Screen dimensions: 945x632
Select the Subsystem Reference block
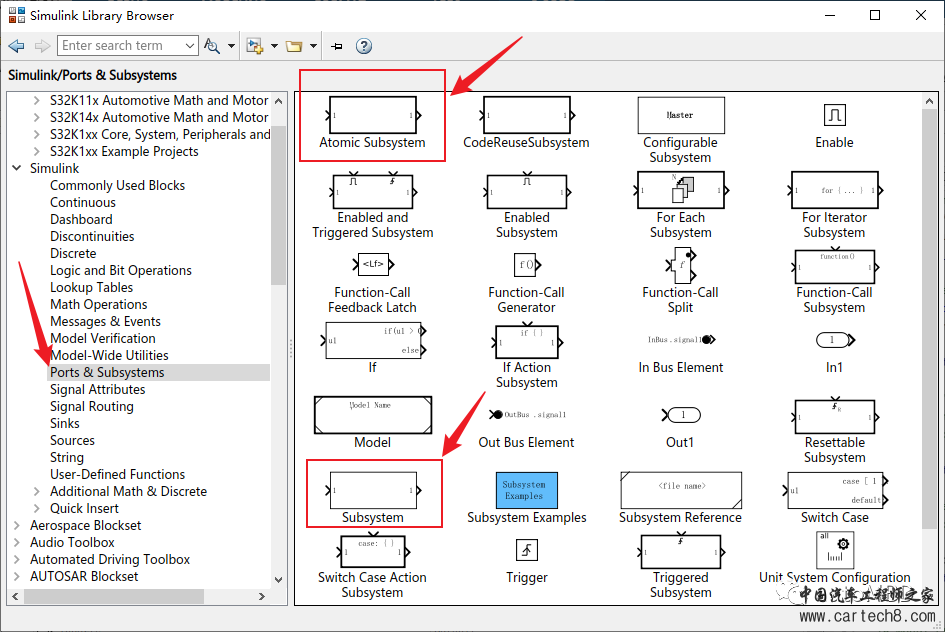[681, 490]
